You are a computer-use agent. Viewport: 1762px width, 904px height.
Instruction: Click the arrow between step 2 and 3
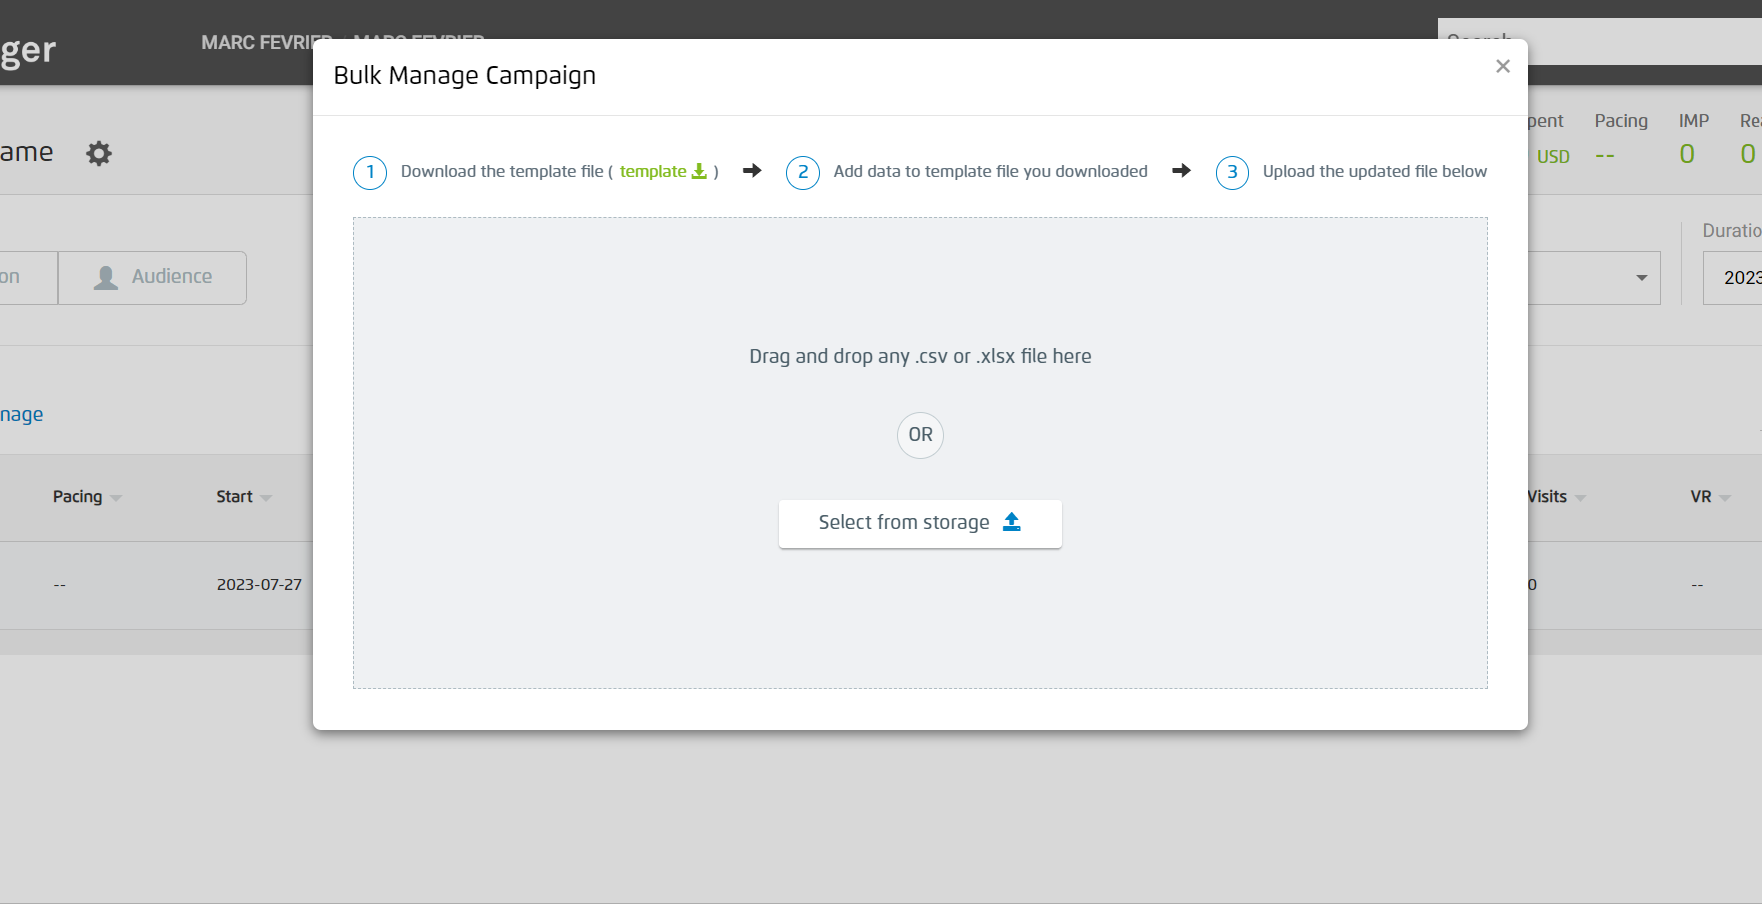[x=1182, y=171]
